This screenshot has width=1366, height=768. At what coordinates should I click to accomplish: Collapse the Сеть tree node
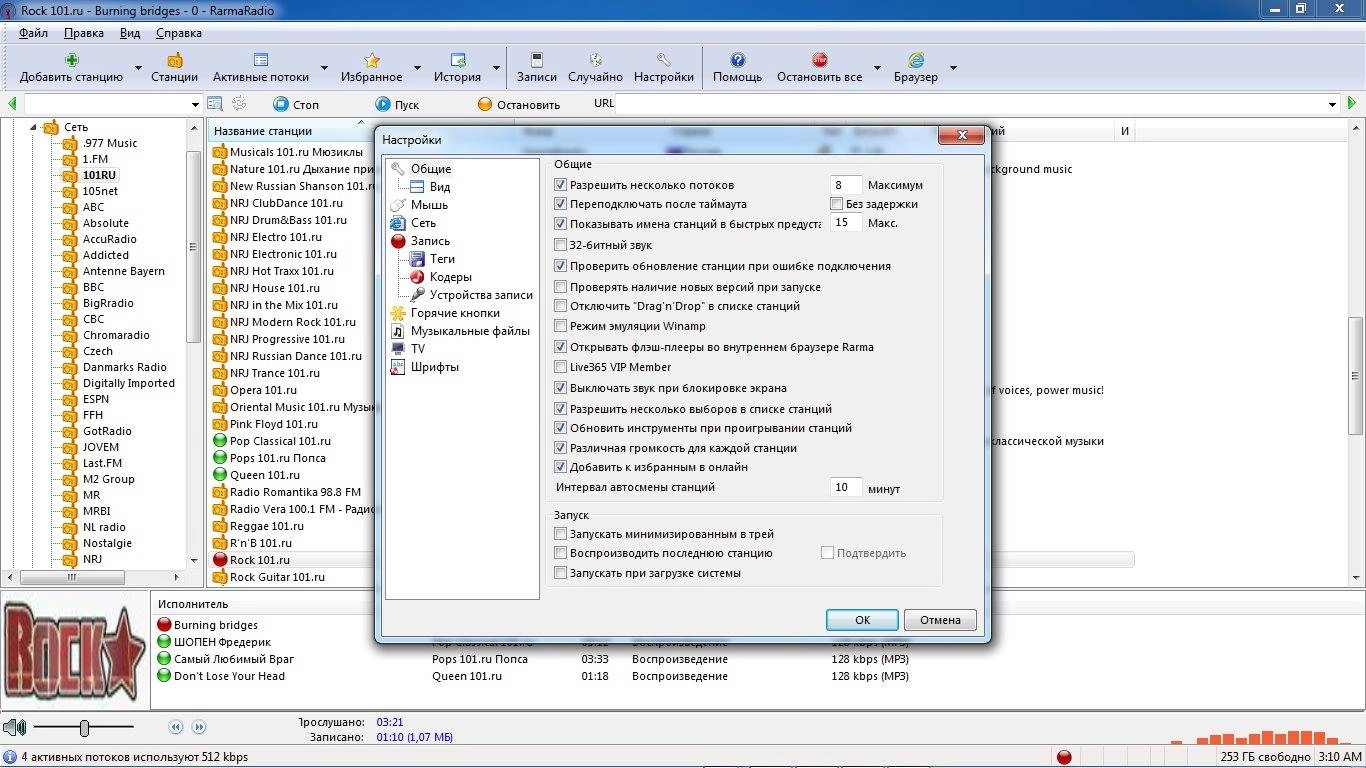coord(33,127)
